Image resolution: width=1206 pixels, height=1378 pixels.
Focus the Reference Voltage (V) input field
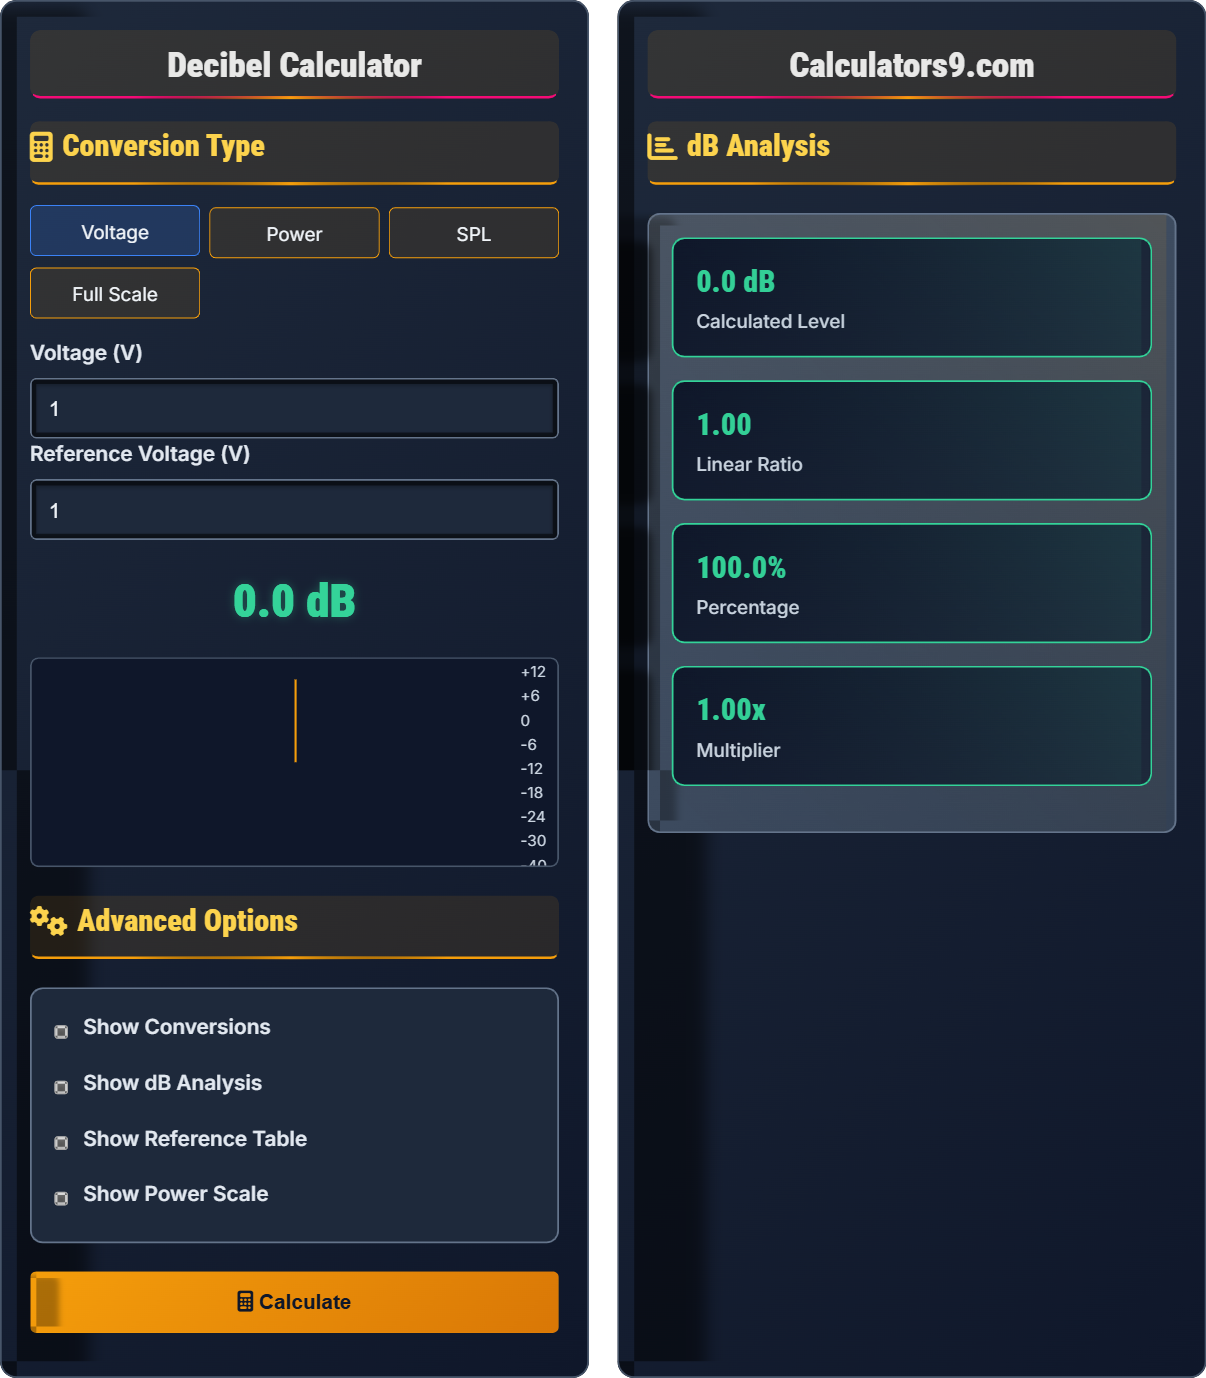[x=294, y=510]
